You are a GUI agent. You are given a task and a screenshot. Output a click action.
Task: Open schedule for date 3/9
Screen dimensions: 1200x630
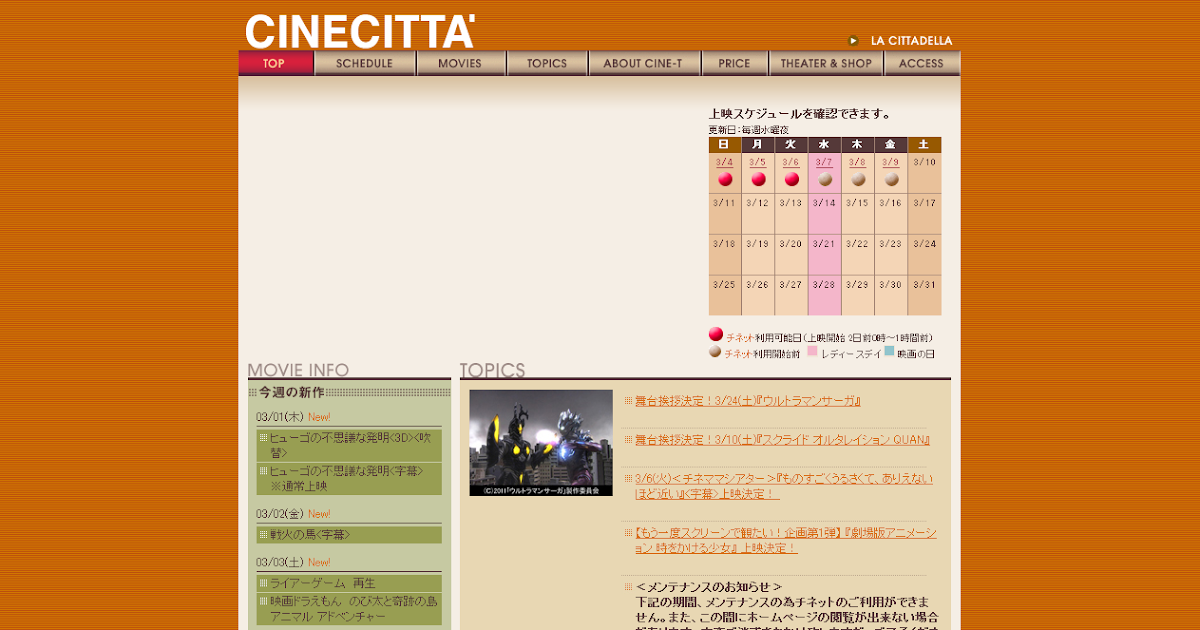(x=891, y=162)
